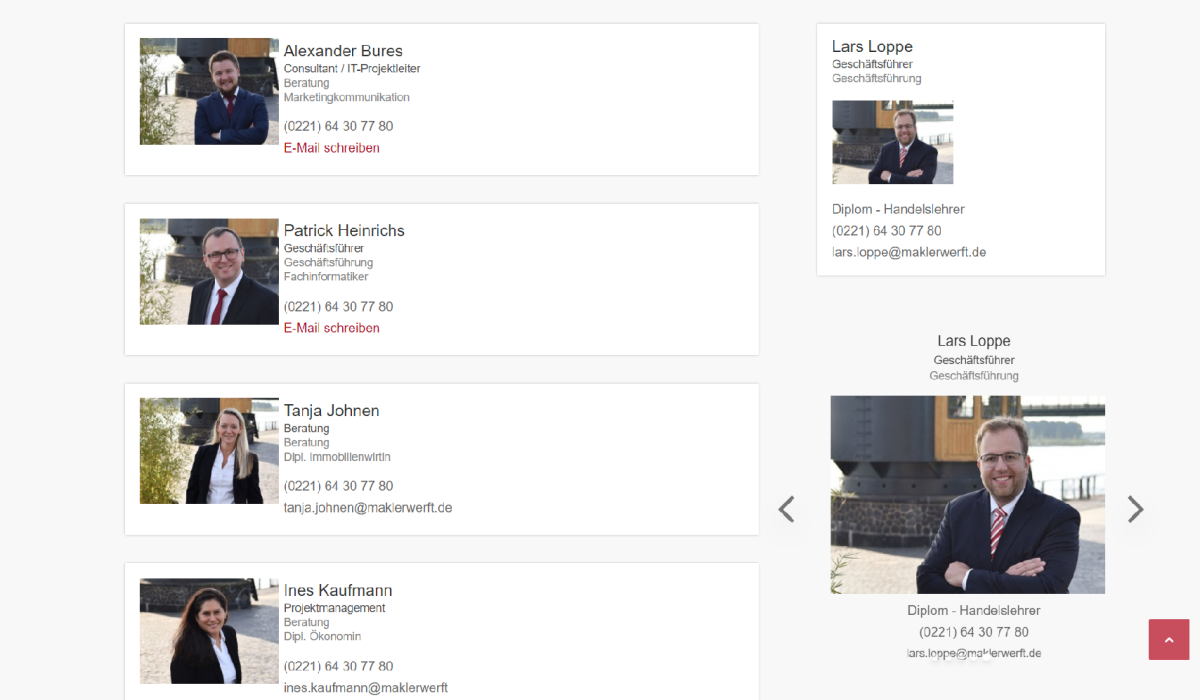Open Alexander Bures' E-Mail schreiben link
1200x700 pixels.
point(332,148)
